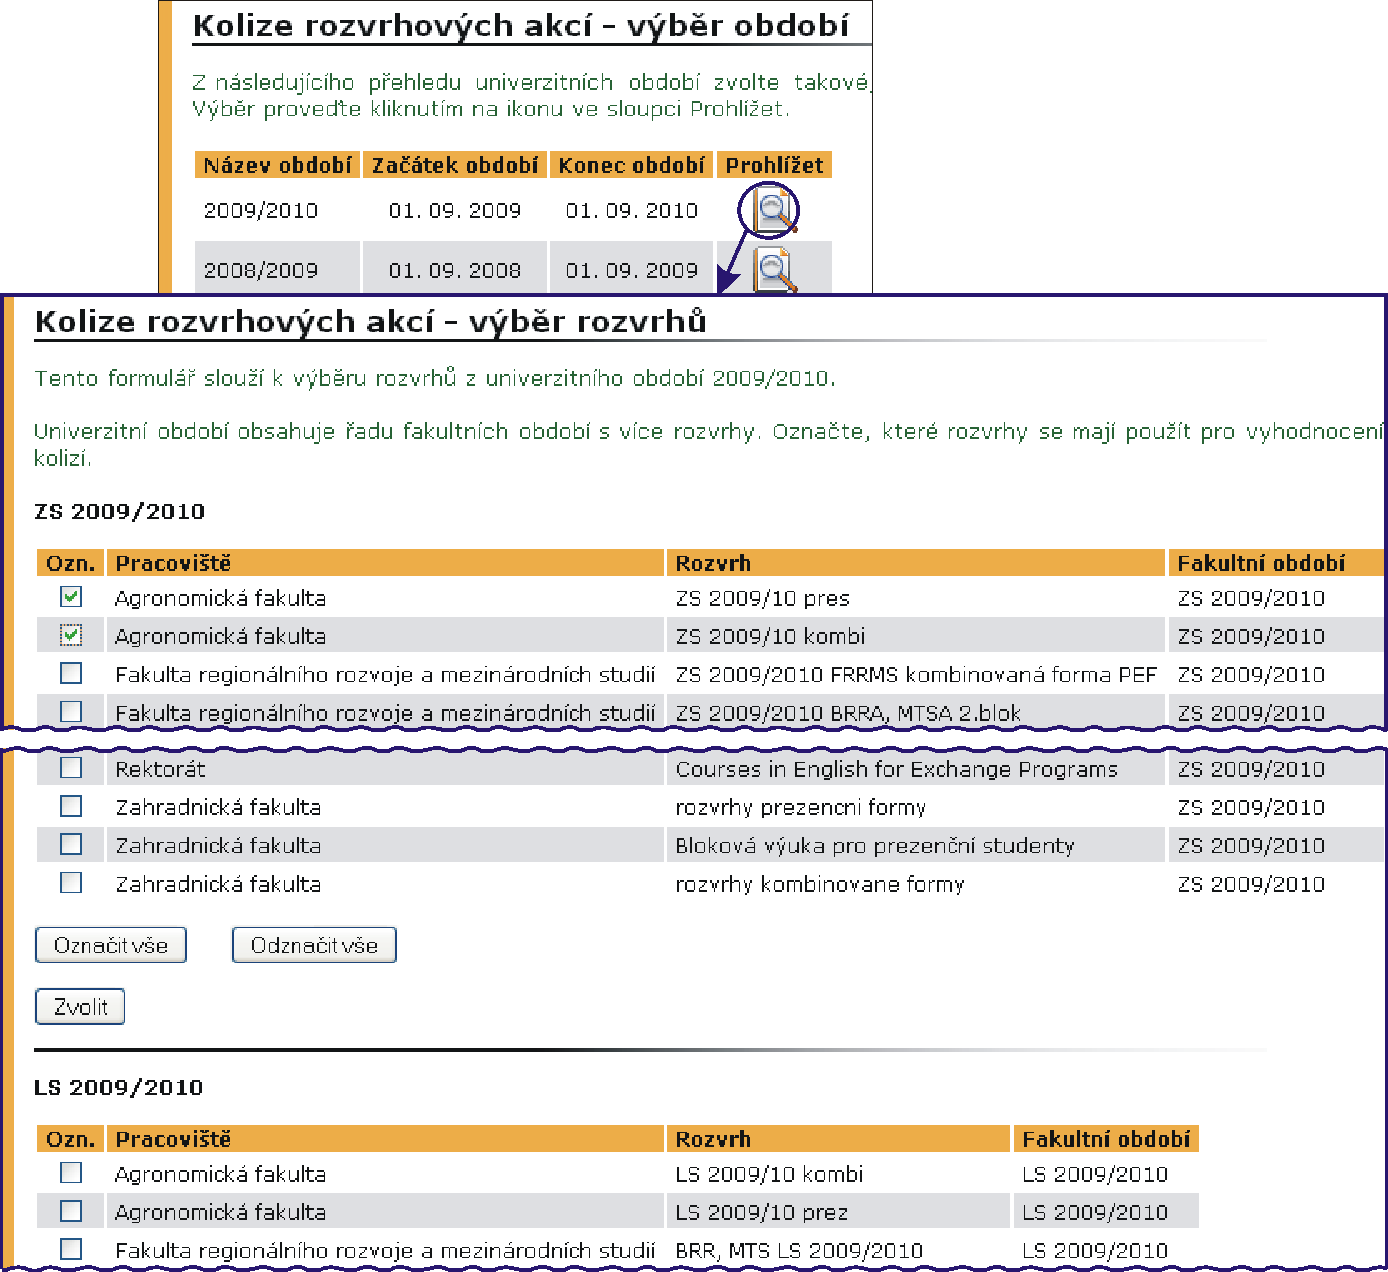Click the ZS table Ozn. column header
The height and width of the screenshot is (1272, 1388).
[x=70, y=563]
